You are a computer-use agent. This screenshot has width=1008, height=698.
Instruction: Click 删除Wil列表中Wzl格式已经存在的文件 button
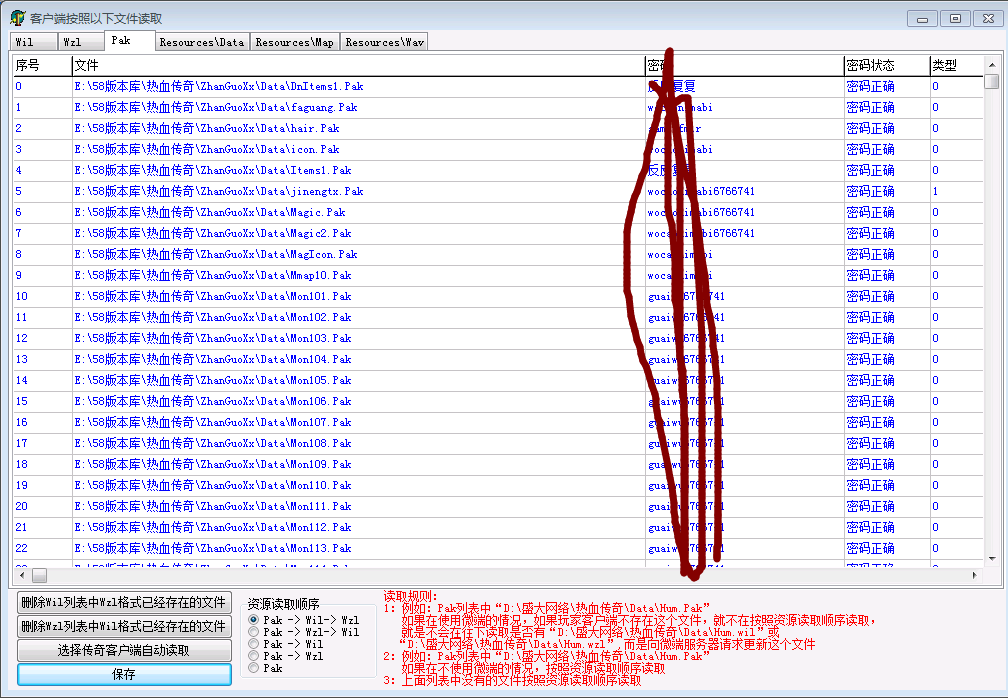[x=124, y=603]
